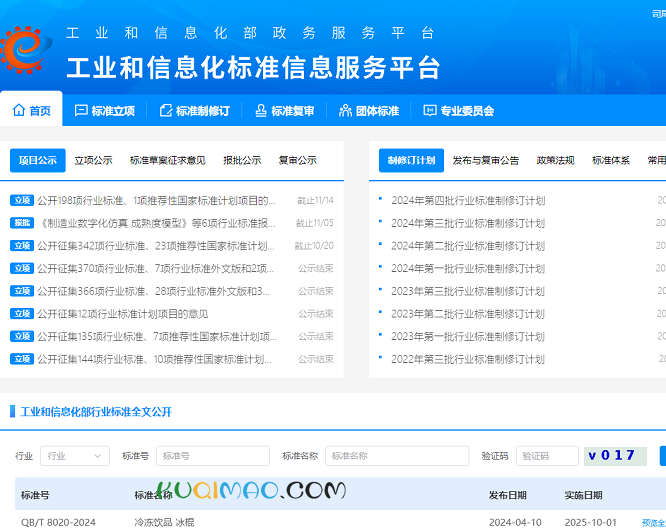The width and height of the screenshot is (666, 531).
Task: Open 2024年第四批行业标准制修订计划 link
Action: (467, 200)
